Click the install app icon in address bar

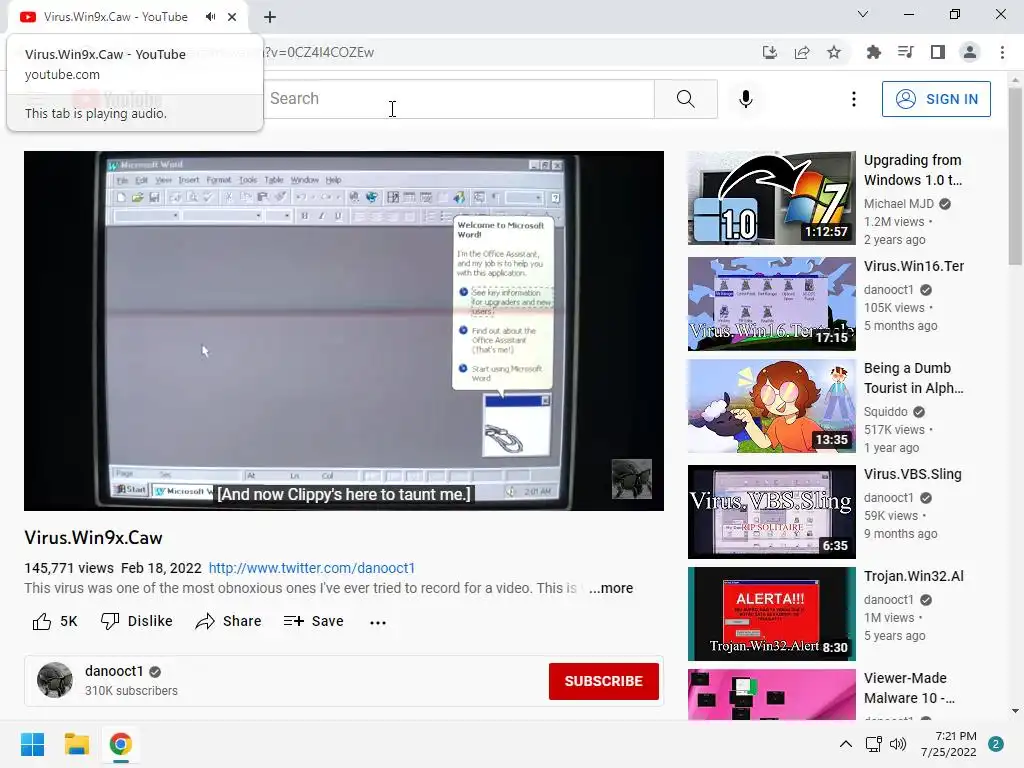point(770,52)
